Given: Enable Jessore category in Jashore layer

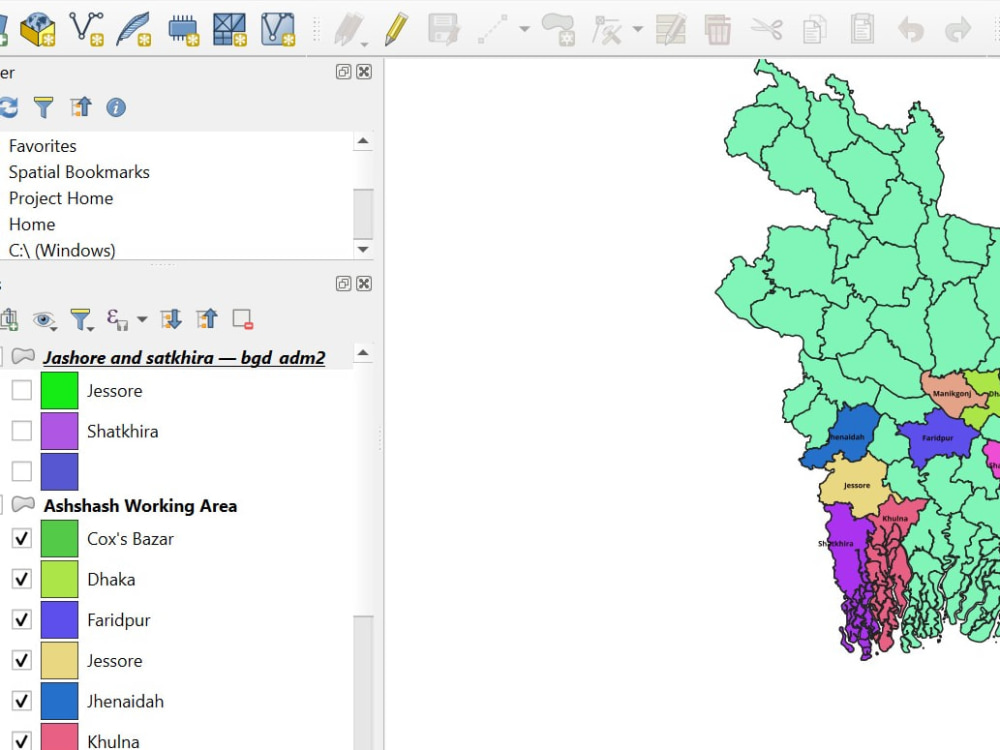Looking at the screenshot, I should [x=22, y=390].
